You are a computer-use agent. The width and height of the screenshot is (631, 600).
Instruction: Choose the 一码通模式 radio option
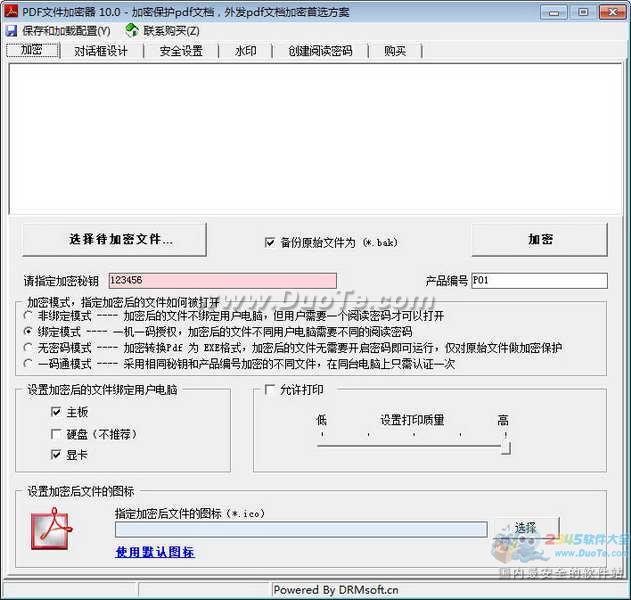tap(27, 363)
